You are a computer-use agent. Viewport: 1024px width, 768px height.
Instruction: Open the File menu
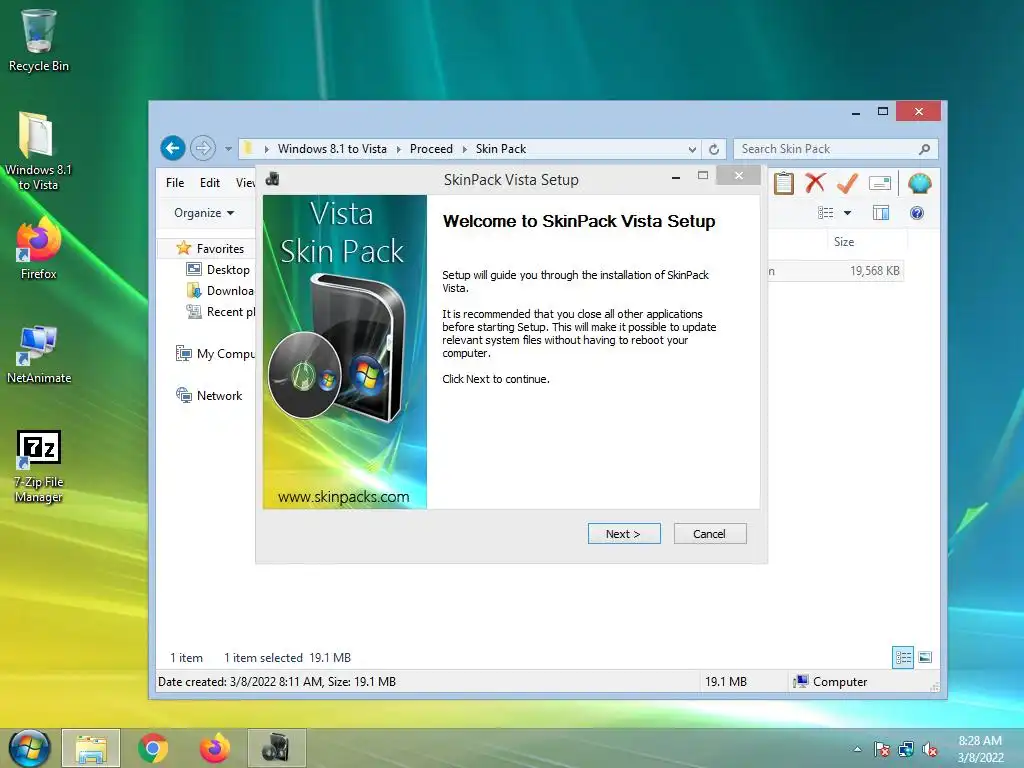175,183
